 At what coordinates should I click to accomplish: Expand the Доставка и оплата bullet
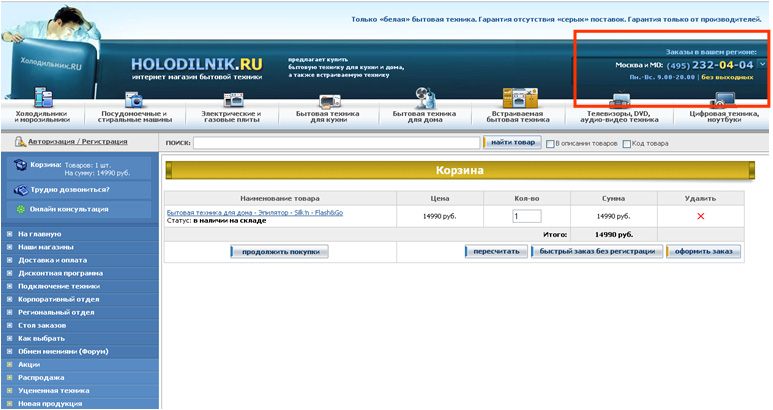tap(9, 260)
